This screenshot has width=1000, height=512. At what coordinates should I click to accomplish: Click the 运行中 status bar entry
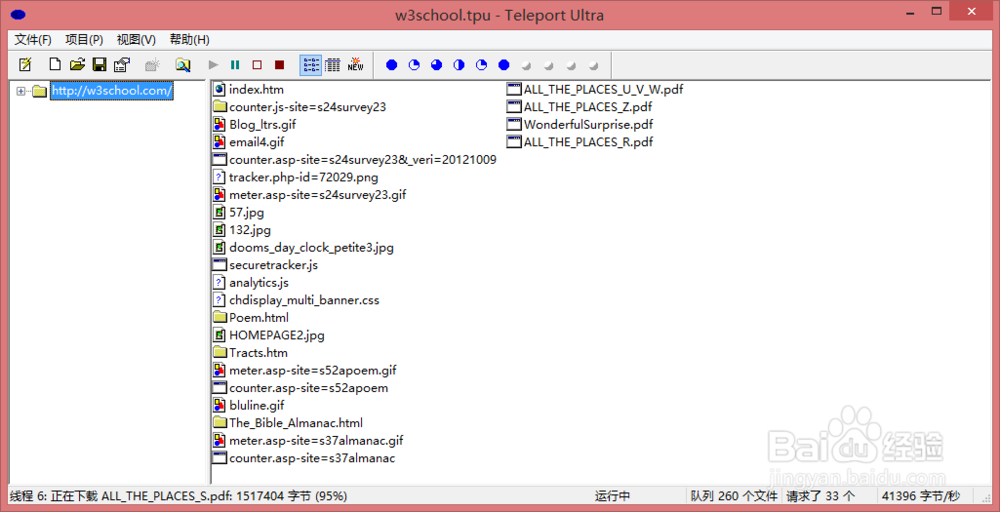[x=613, y=495]
